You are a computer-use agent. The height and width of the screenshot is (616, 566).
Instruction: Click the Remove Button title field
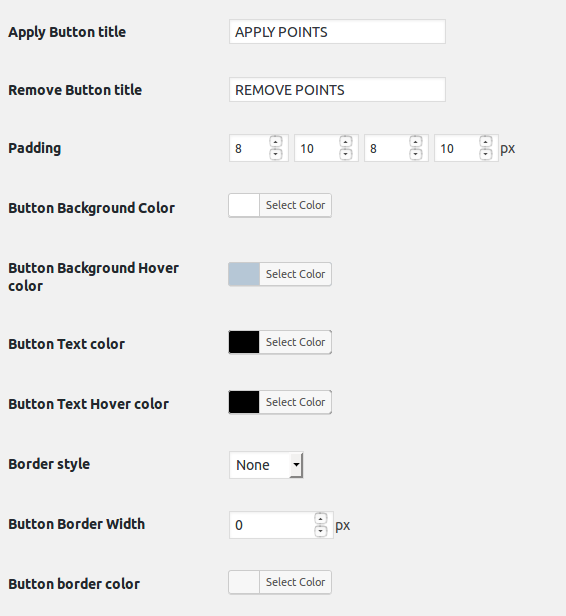(x=337, y=90)
